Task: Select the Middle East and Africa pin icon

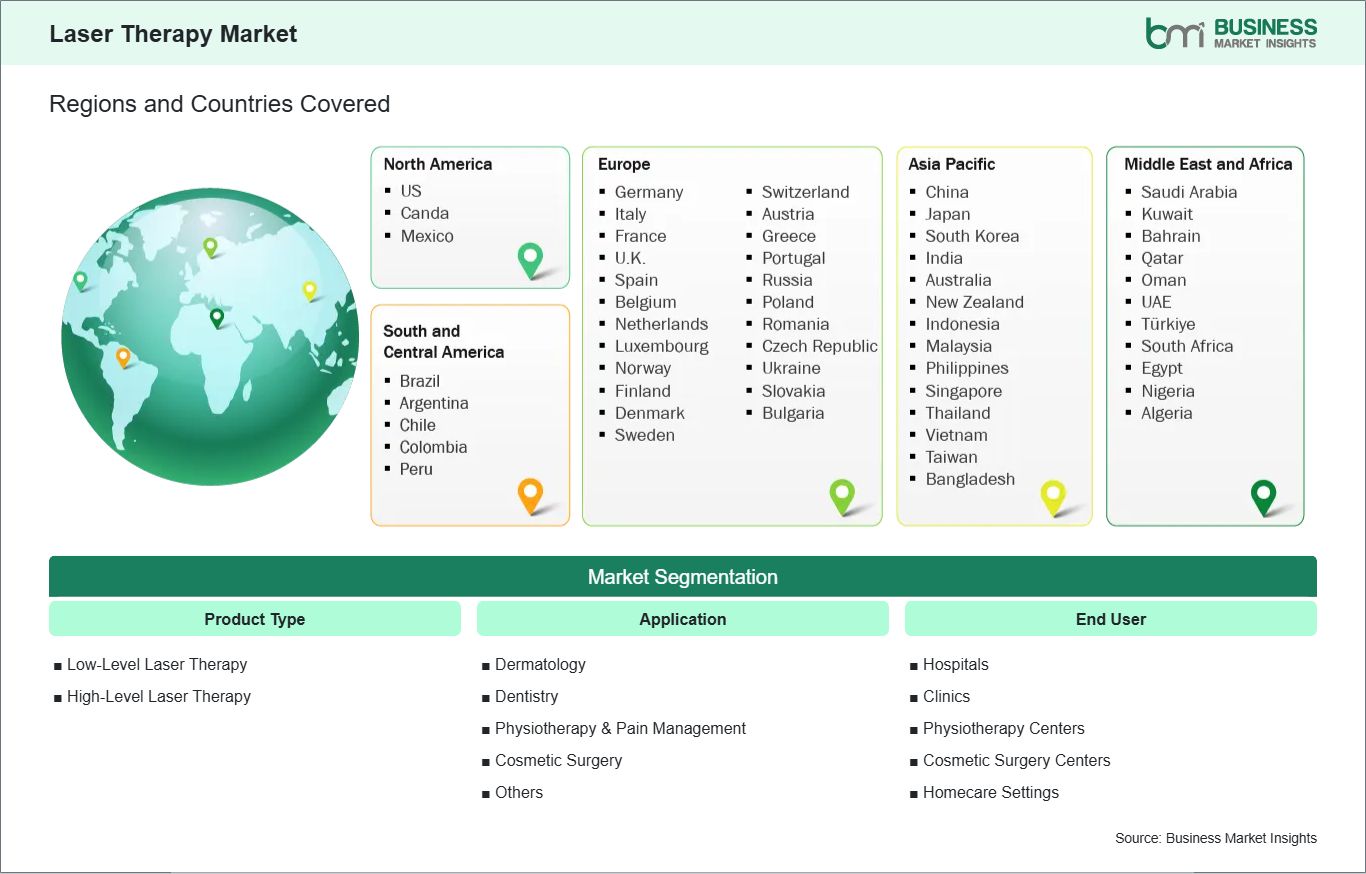Action: point(1264,496)
